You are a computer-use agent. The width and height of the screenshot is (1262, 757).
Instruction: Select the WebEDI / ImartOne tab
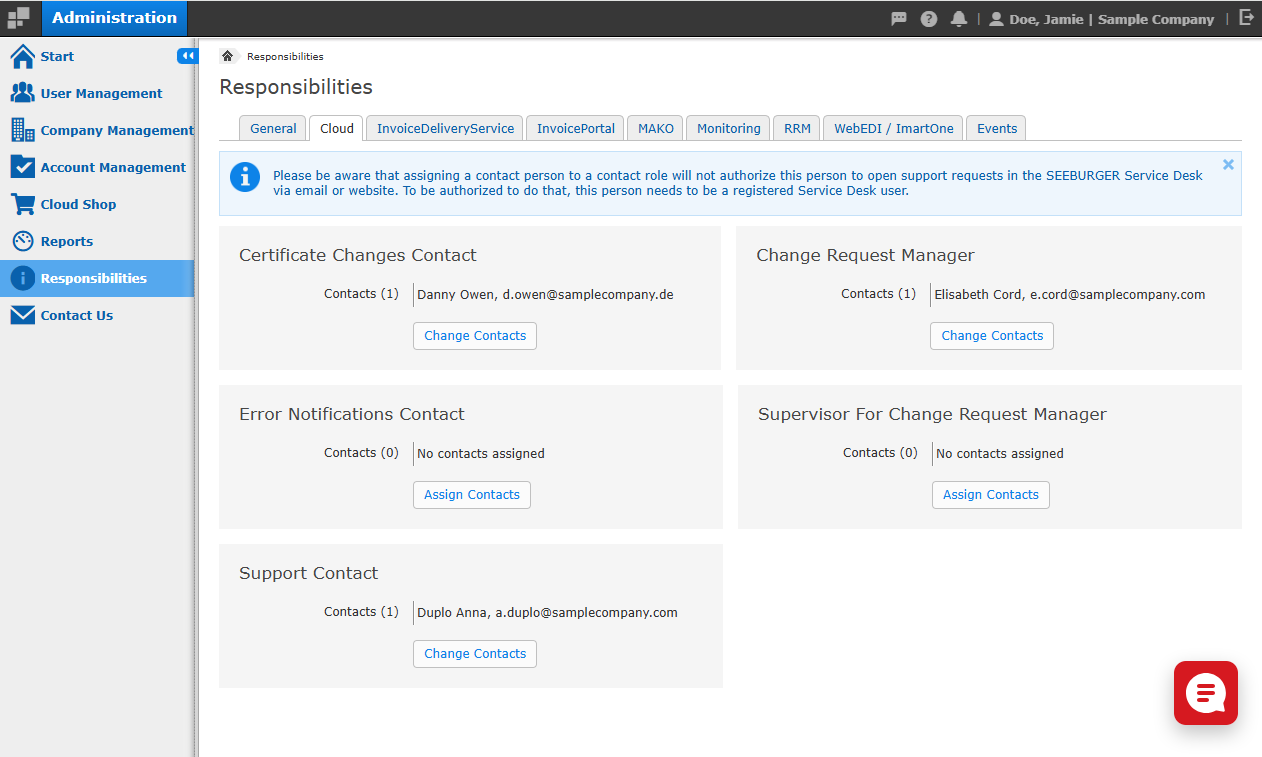[893, 128]
